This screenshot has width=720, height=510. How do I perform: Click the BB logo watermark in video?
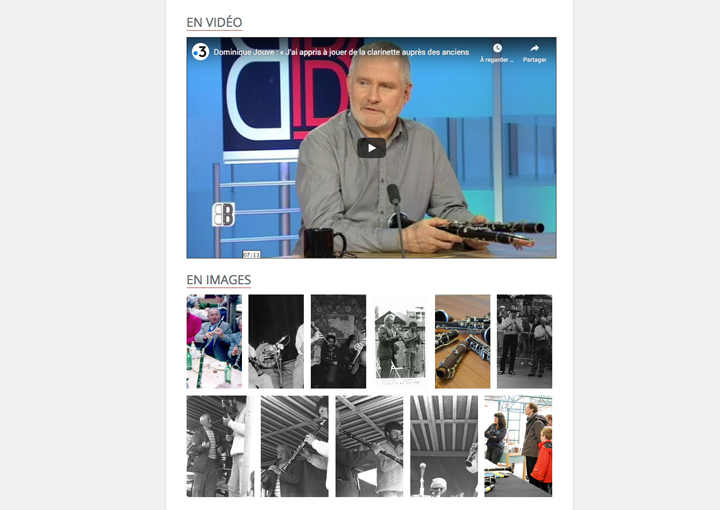tap(223, 214)
